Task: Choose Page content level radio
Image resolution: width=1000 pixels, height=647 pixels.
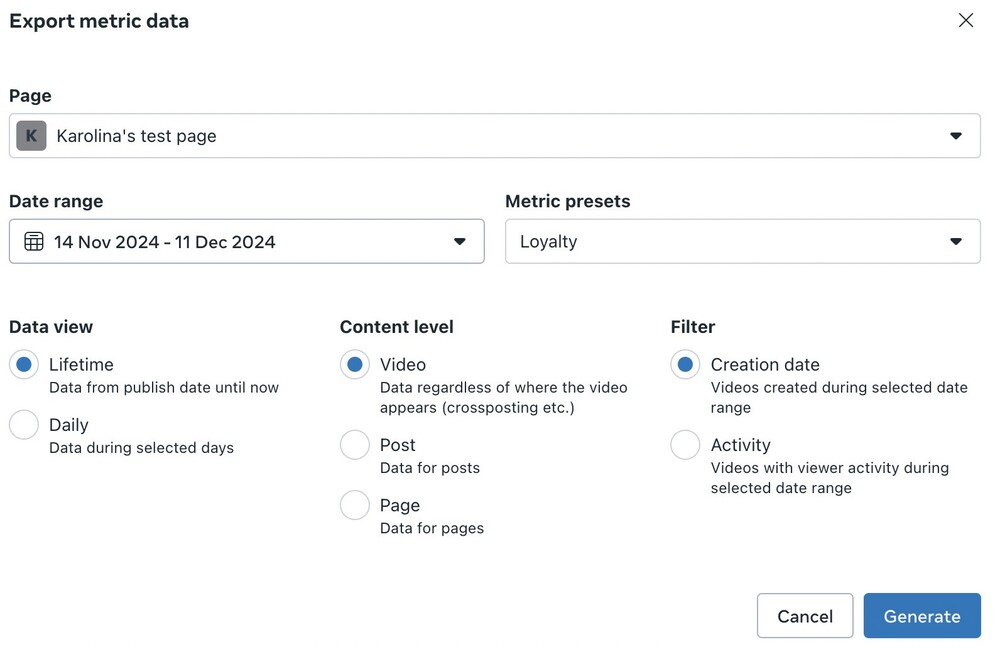Action: click(355, 505)
